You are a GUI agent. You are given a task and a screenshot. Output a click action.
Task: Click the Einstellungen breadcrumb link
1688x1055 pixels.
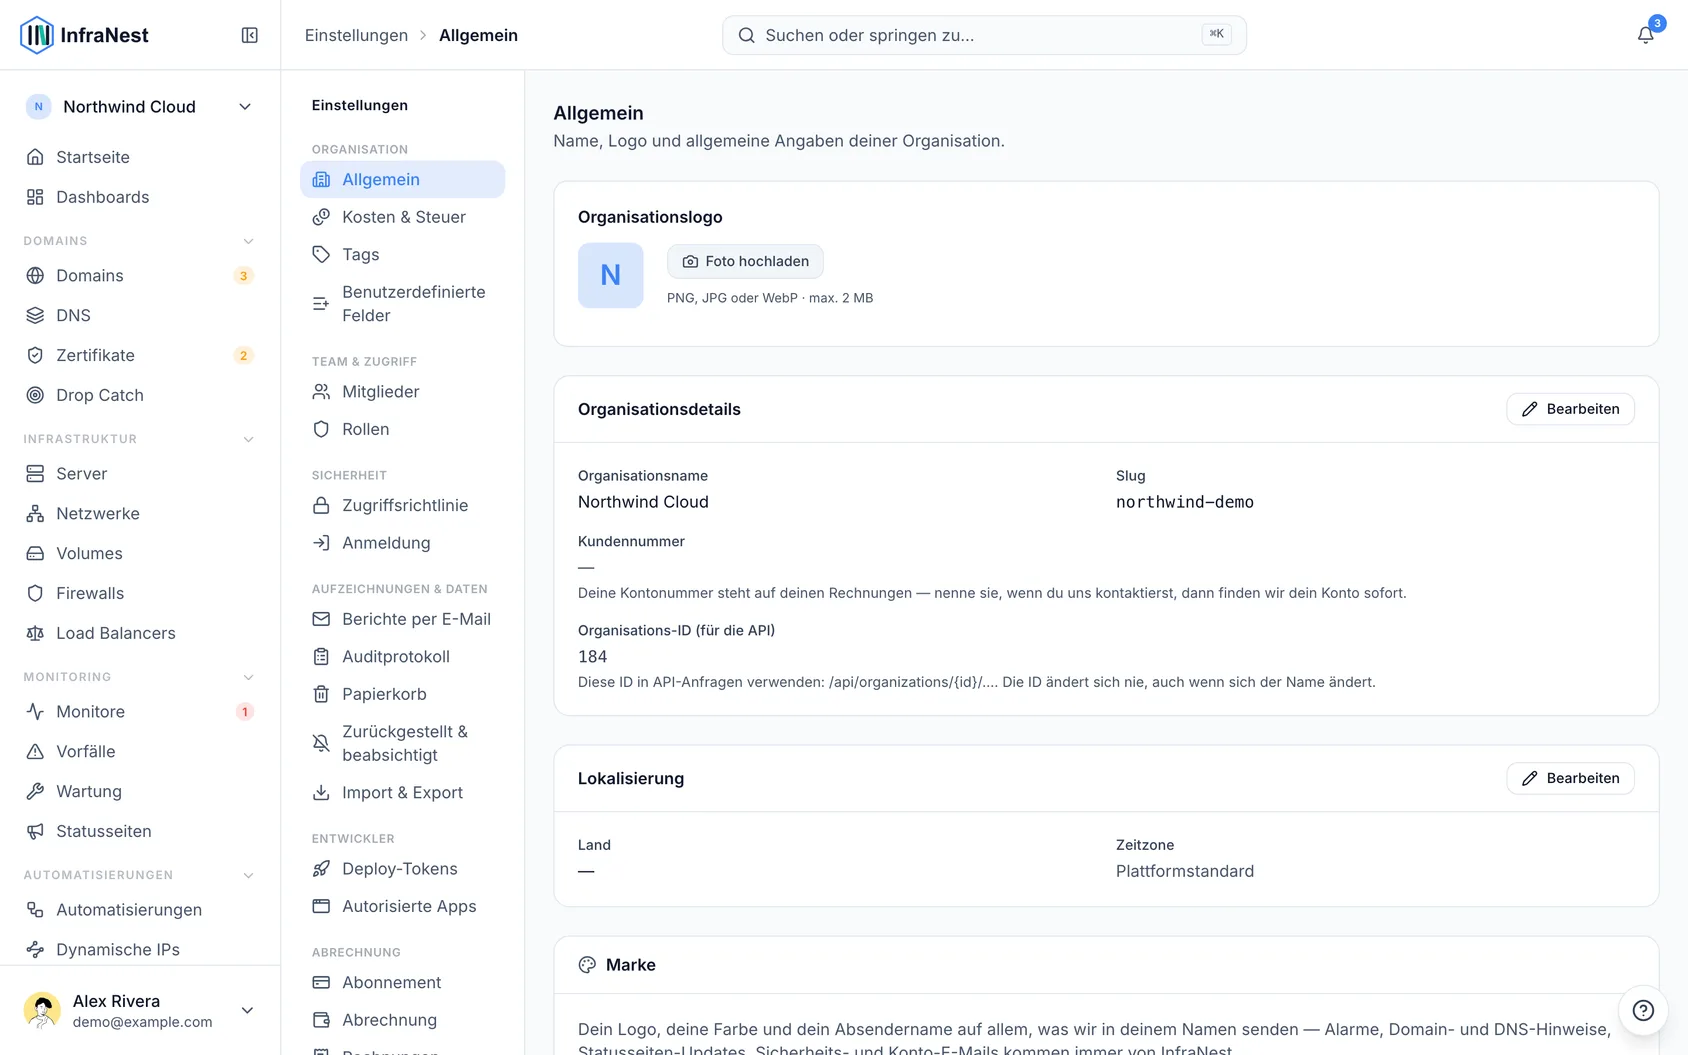pos(356,35)
